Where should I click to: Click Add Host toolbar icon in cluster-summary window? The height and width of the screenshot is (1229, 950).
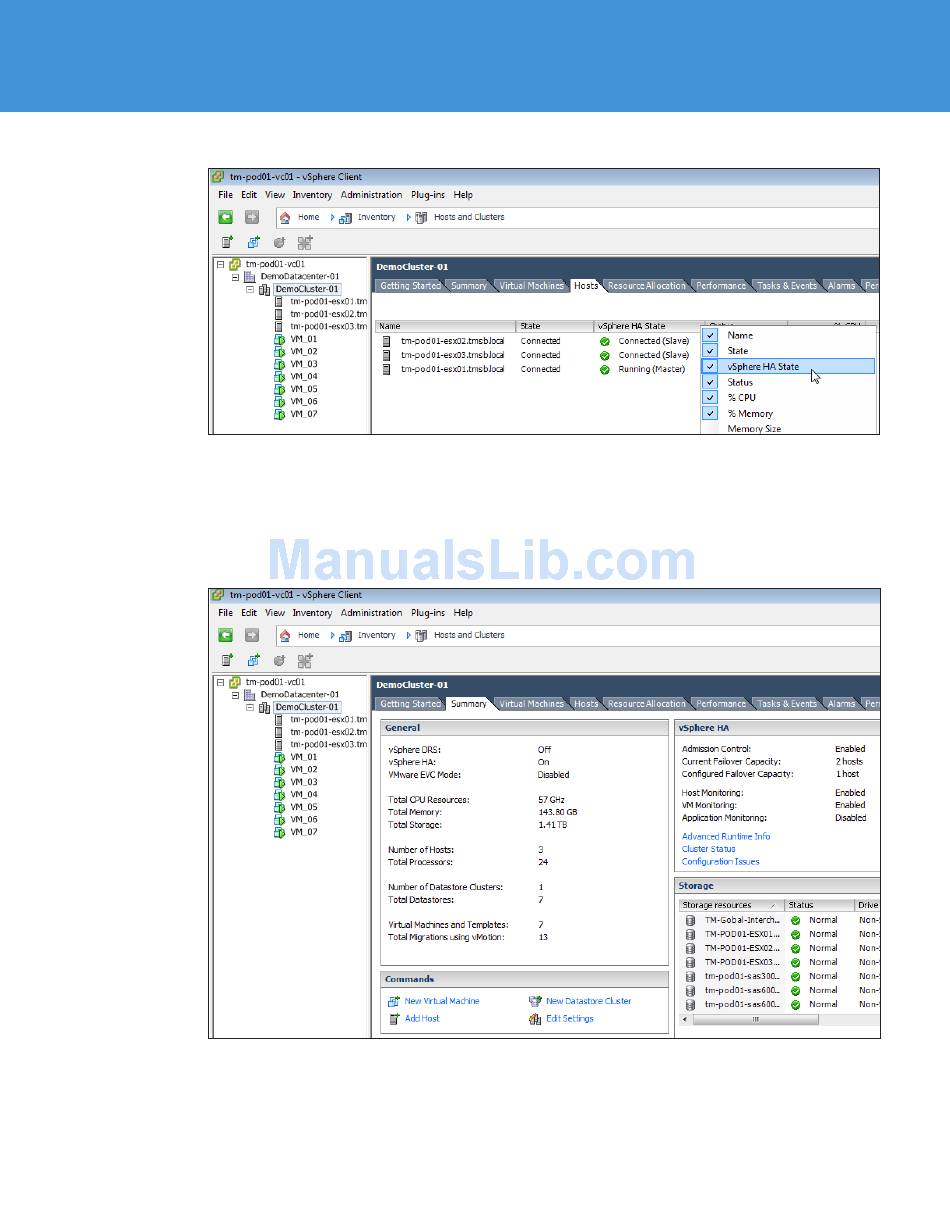click(228, 660)
